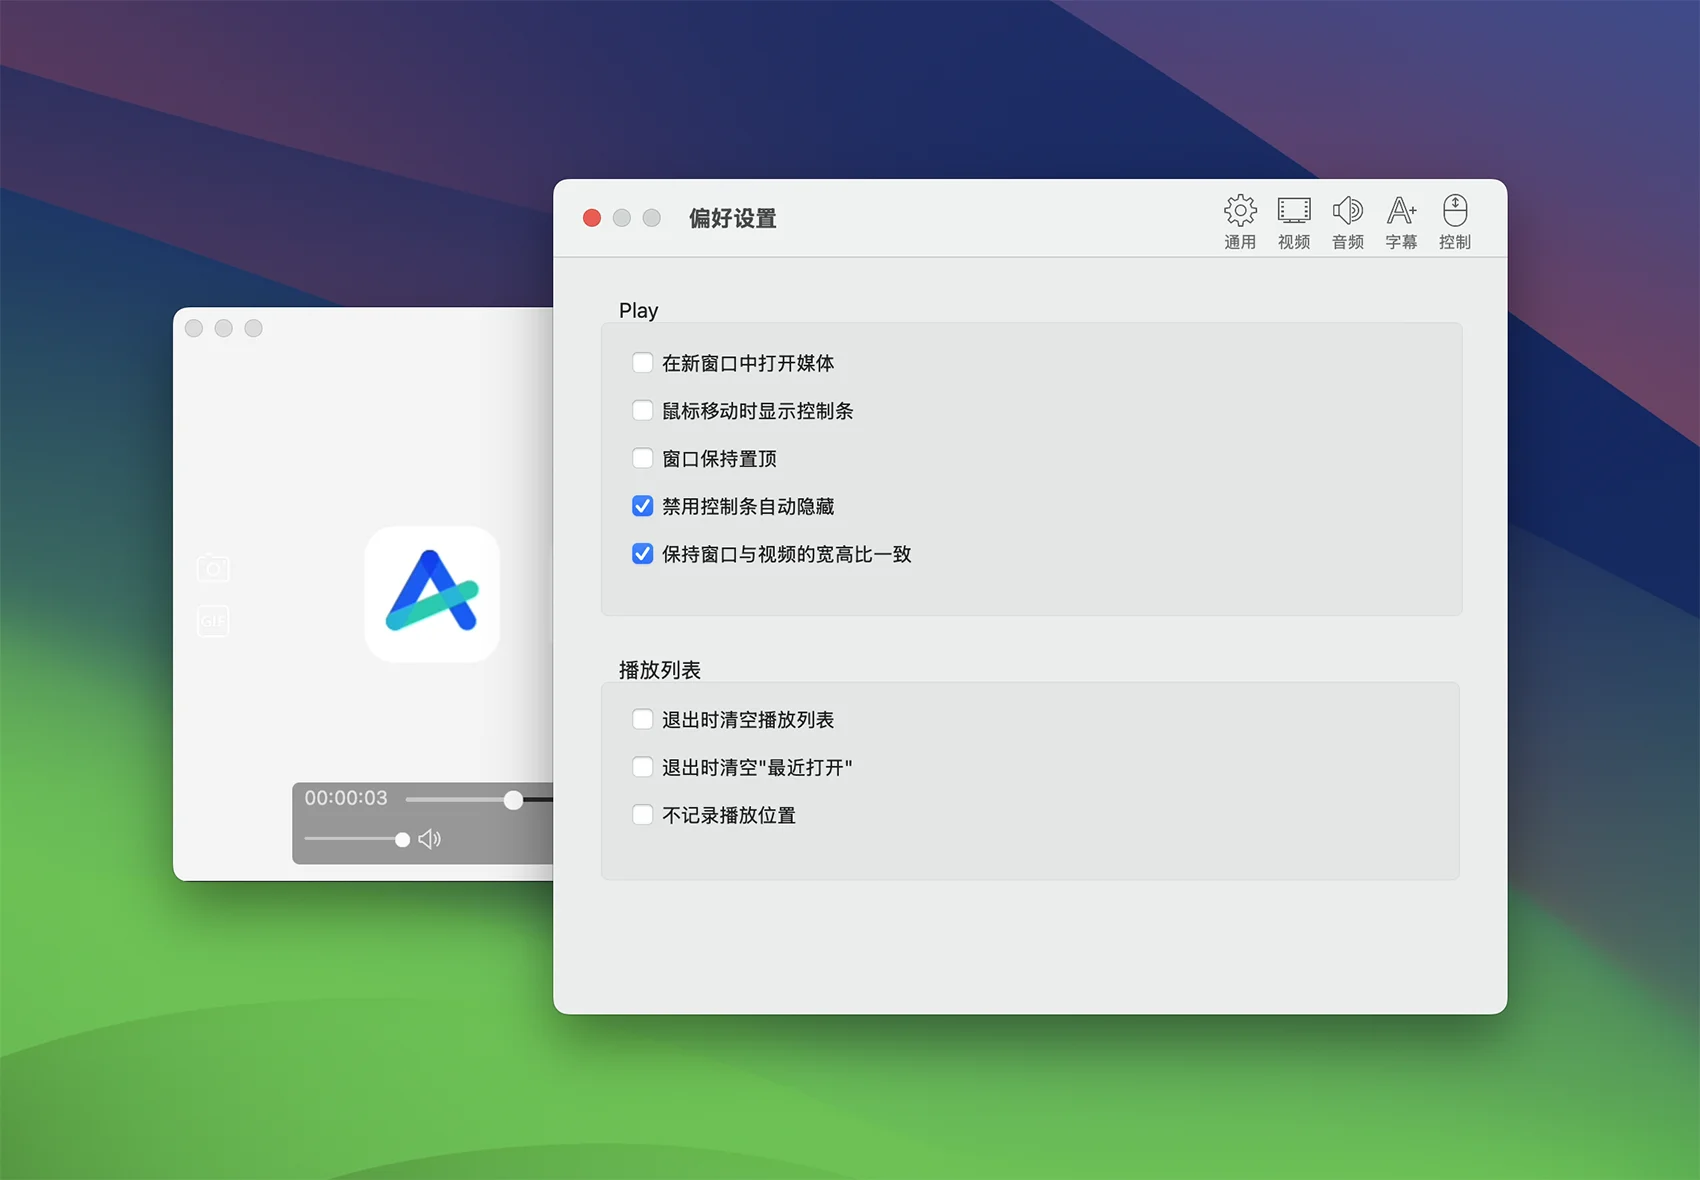This screenshot has width=1700, height=1180.
Task: Open the 字幕 subtitle preferences tab
Action: pyautogui.click(x=1401, y=222)
